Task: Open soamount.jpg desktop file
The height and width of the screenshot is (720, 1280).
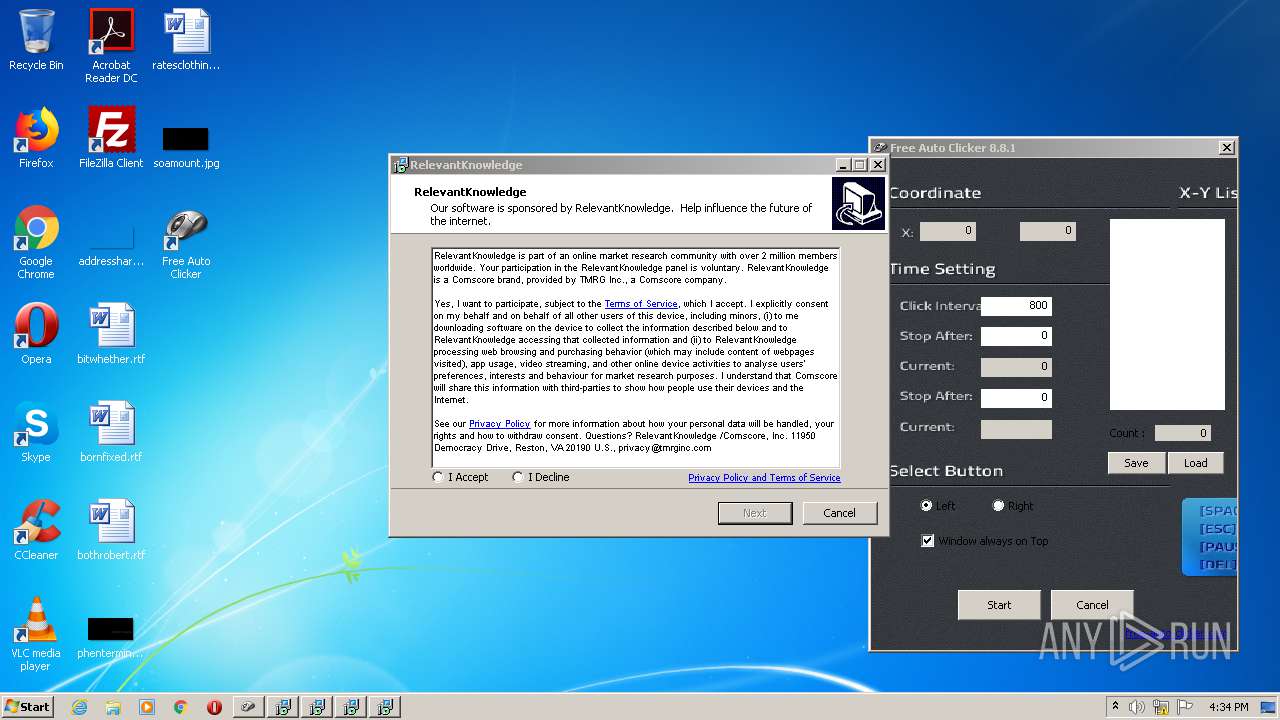Action: 186,145
